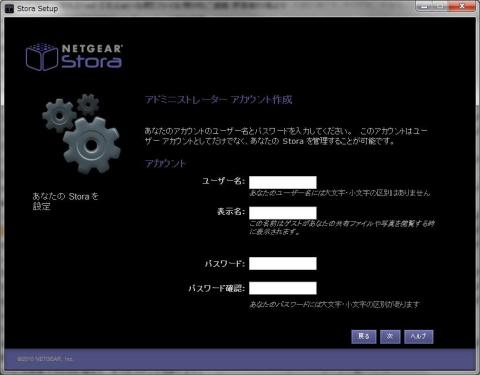The height and width of the screenshot is (375, 480).
Task: Focus the 表示名 text box
Action: (x=283, y=213)
